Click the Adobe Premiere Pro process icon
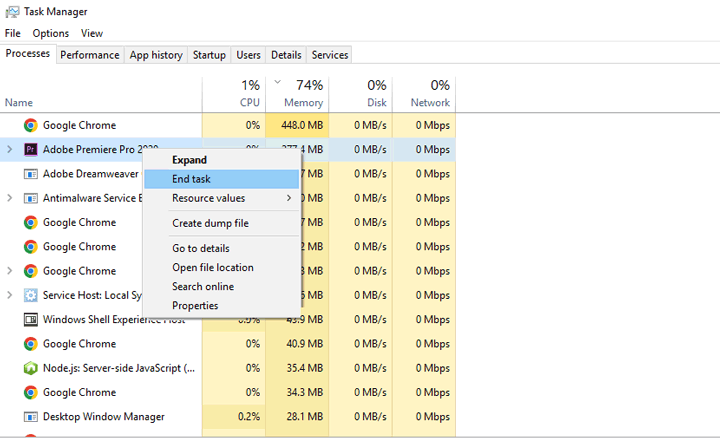The width and height of the screenshot is (720, 438). 30,150
